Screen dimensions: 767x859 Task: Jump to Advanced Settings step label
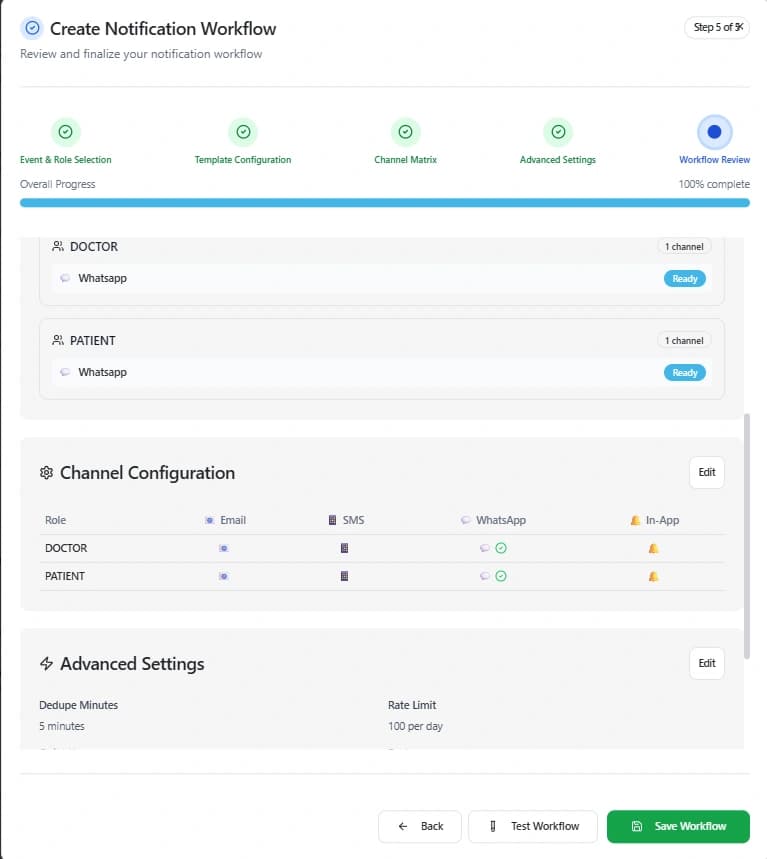[558, 159]
